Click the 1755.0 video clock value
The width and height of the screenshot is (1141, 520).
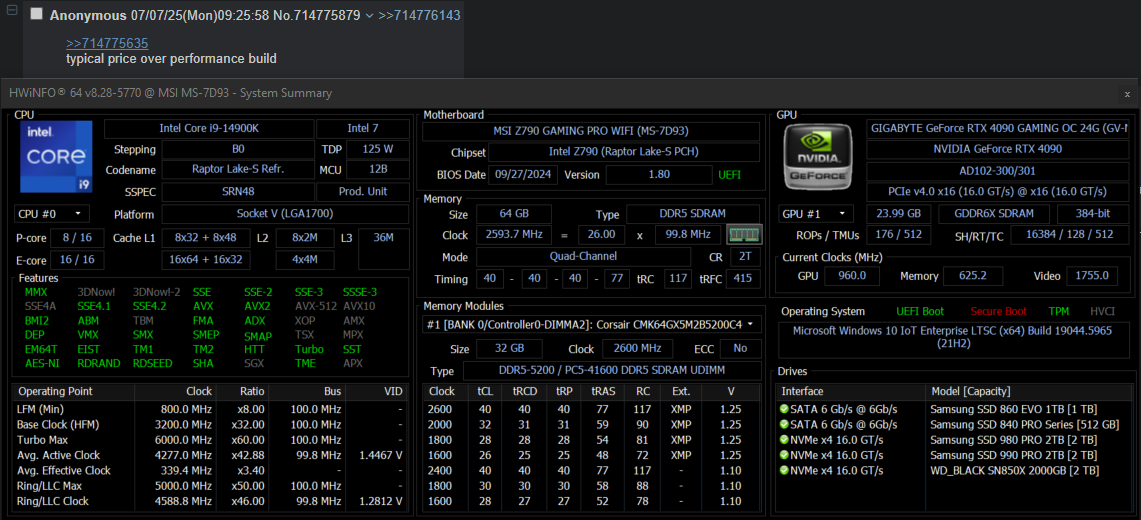coord(1092,276)
